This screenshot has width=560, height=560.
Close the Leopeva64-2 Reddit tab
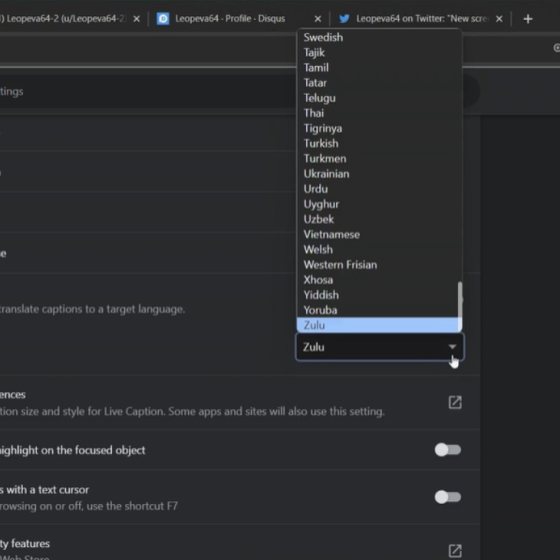136,19
